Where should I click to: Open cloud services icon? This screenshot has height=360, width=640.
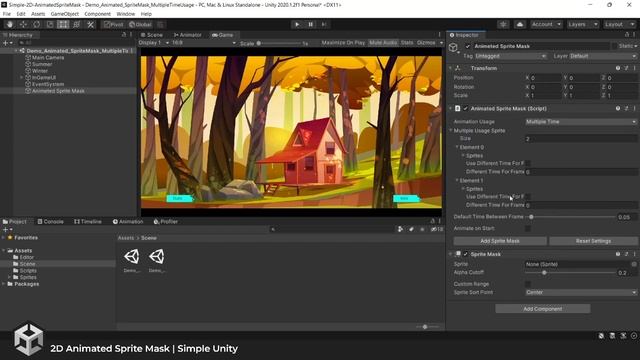[520, 24]
